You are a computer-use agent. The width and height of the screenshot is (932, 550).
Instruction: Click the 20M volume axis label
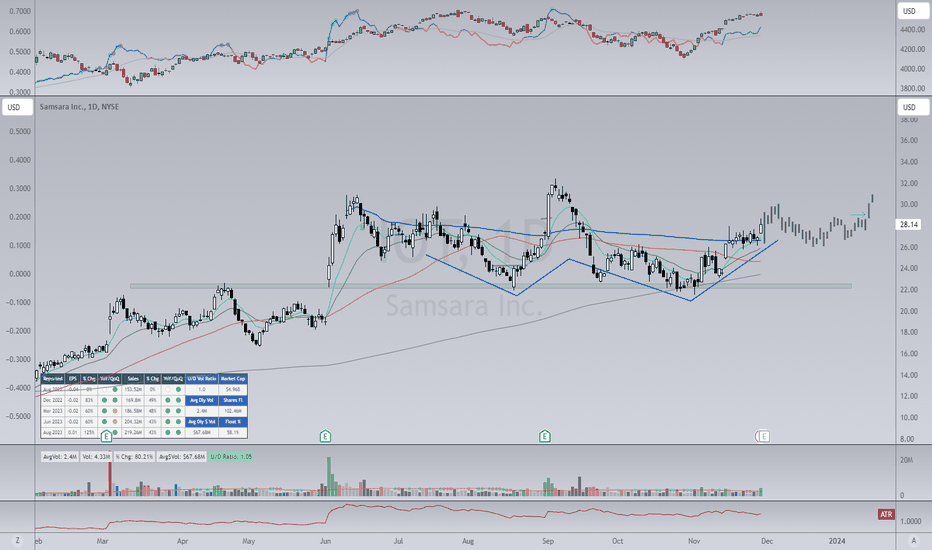tap(906, 460)
